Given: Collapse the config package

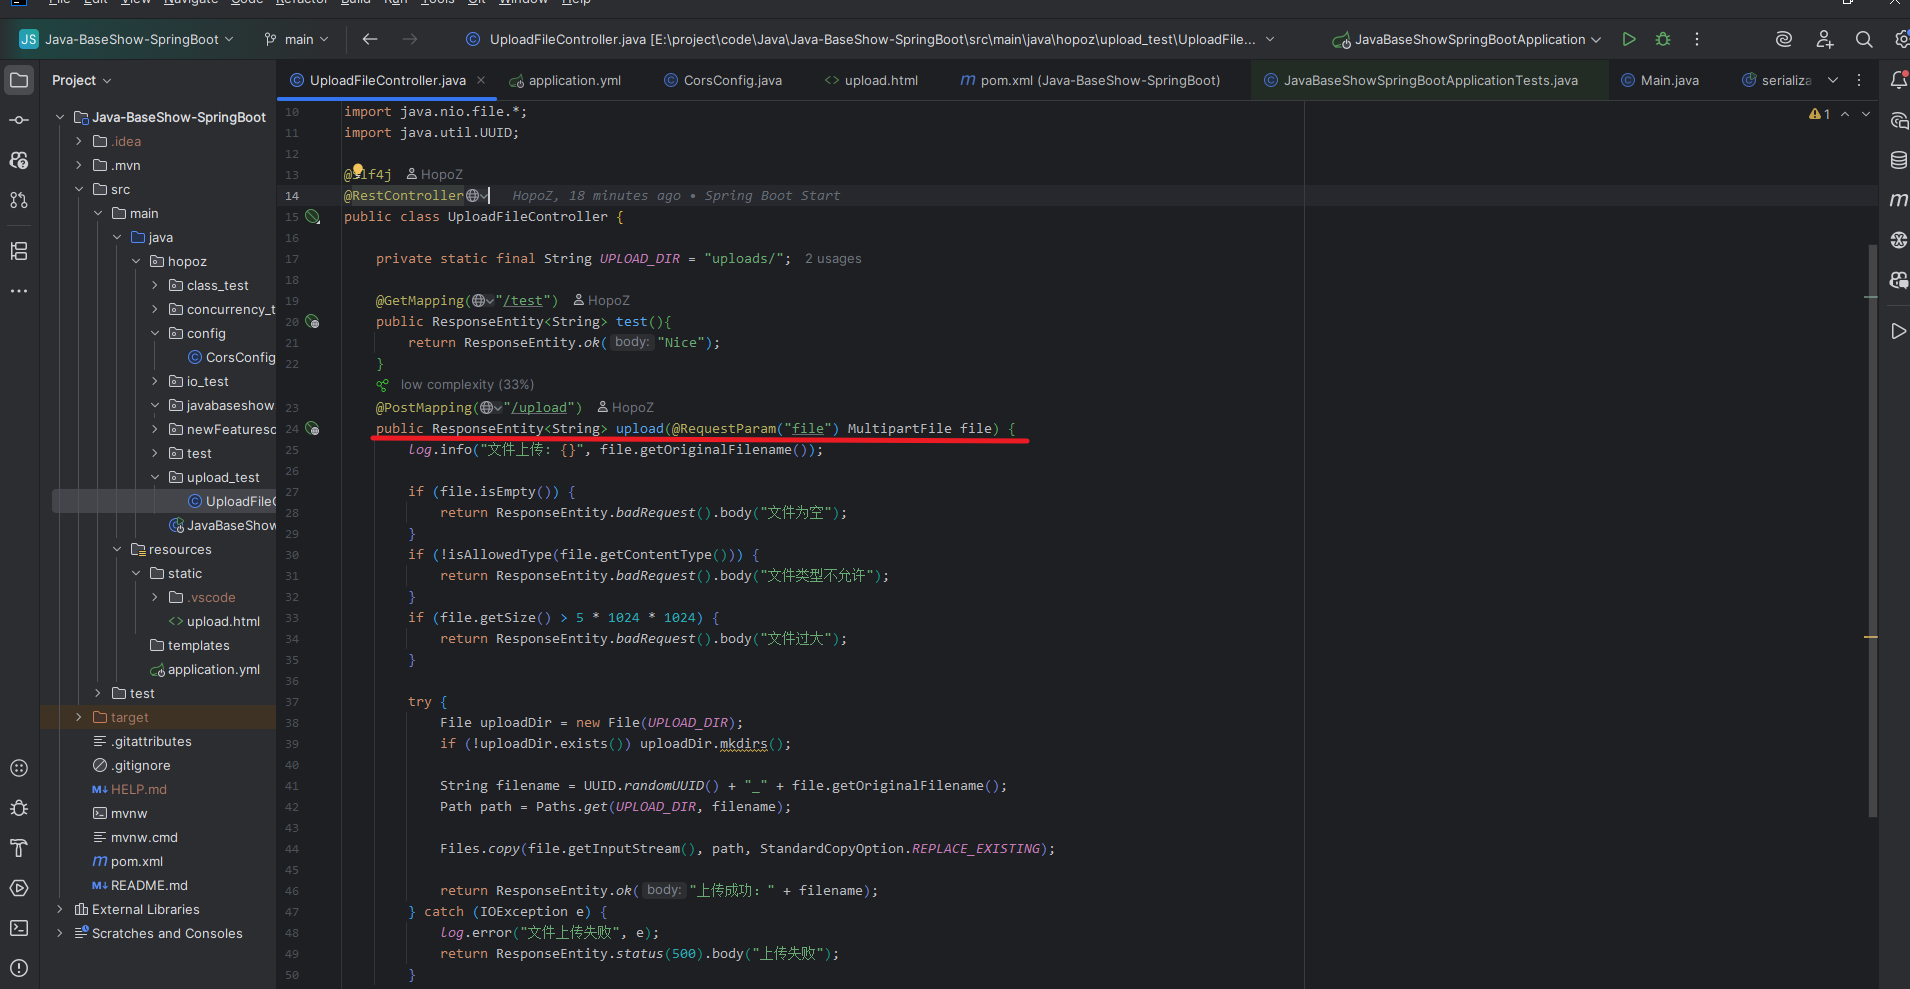Looking at the screenshot, I should click(155, 333).
